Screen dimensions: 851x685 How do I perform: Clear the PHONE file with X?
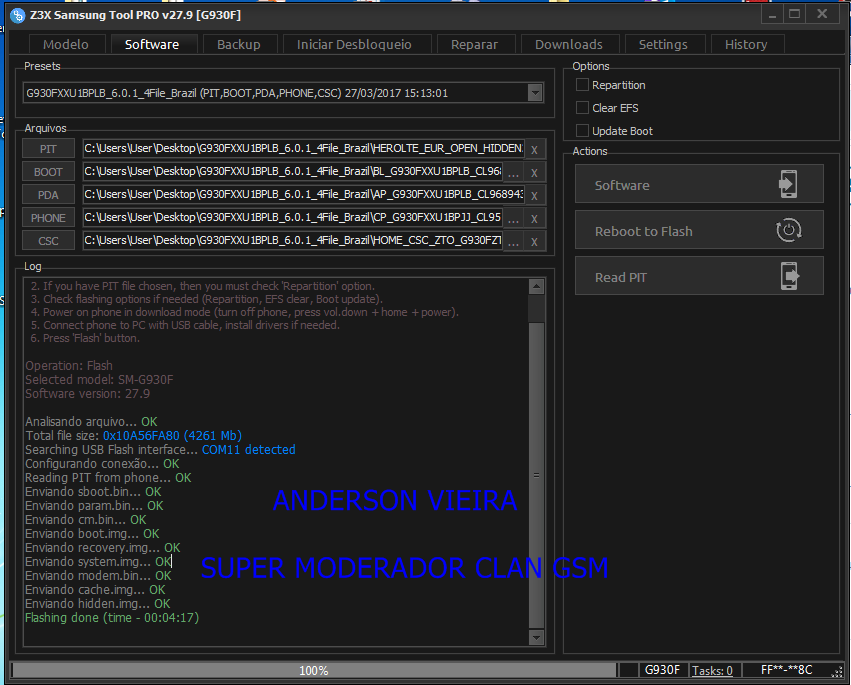535,218
